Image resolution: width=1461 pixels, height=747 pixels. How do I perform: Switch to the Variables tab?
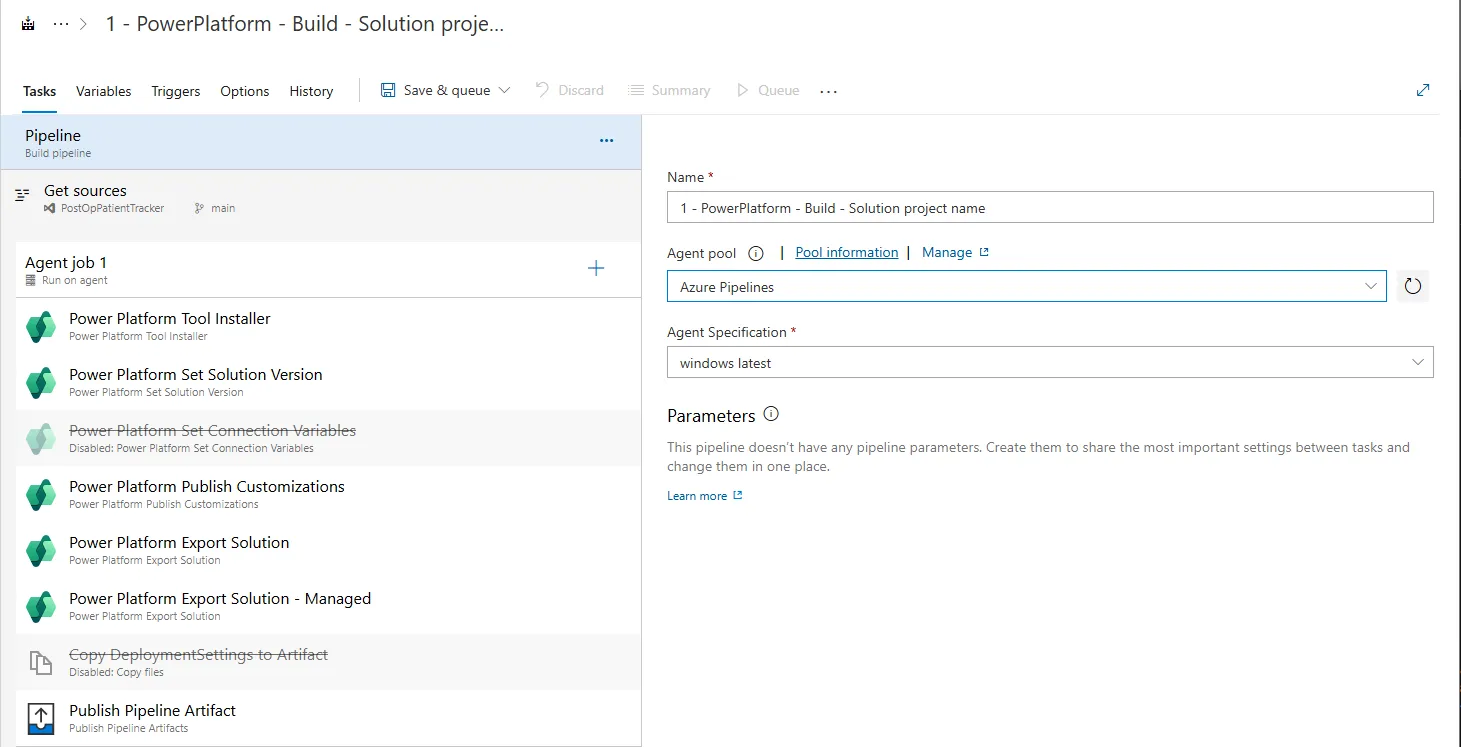click(x=104, y=91)
